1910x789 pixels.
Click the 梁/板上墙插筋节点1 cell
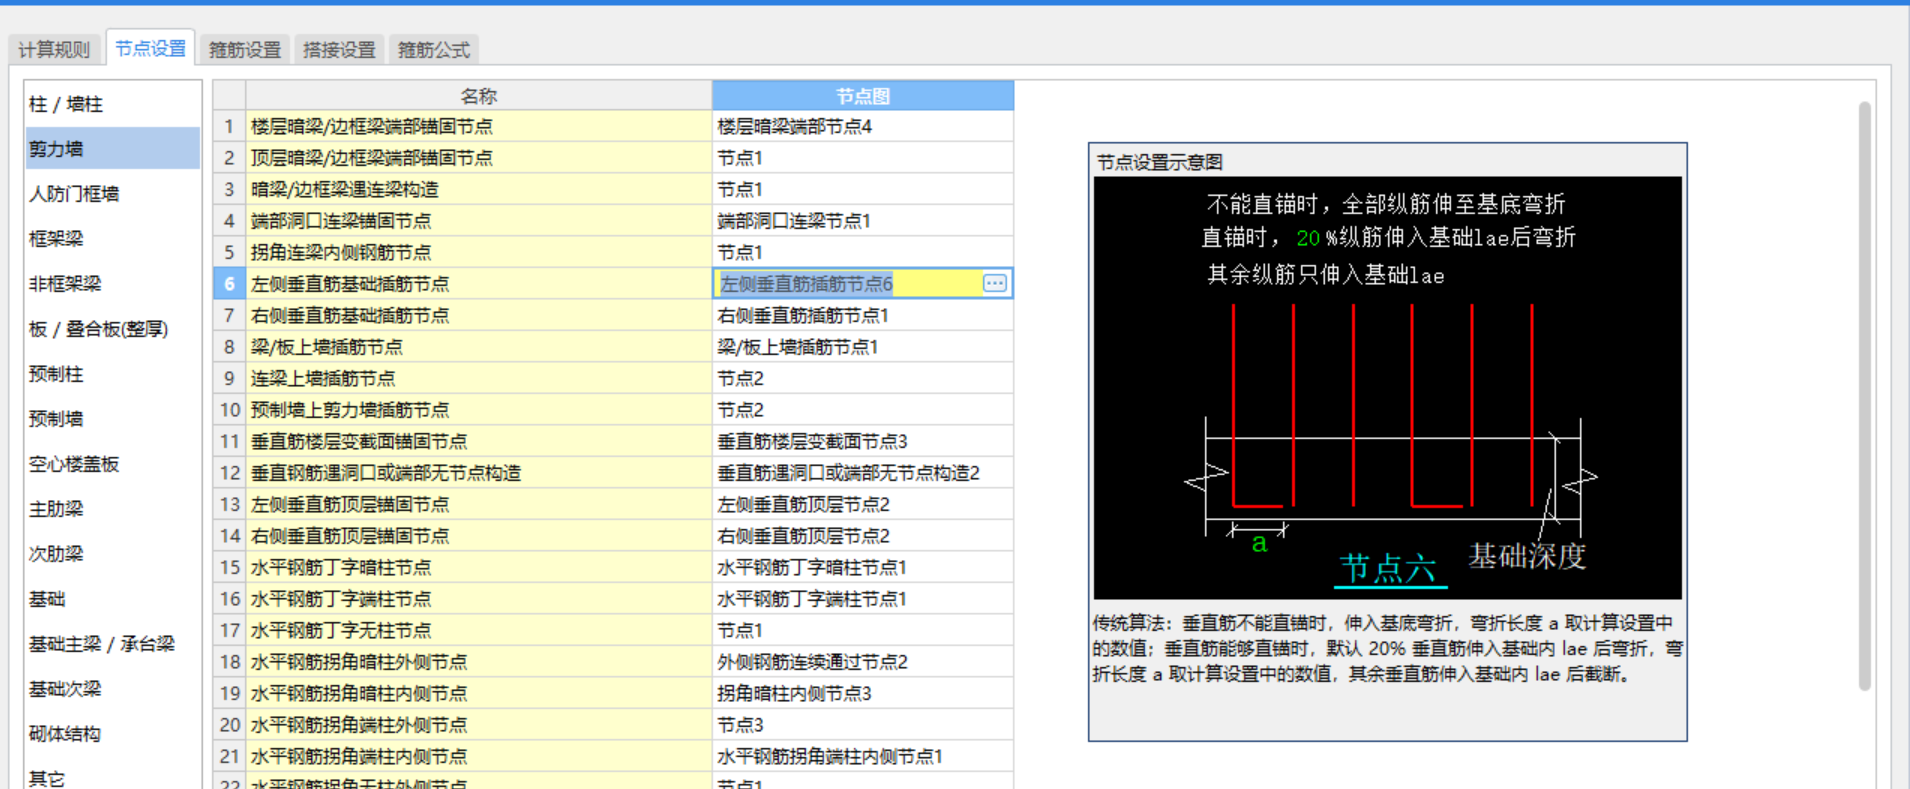(x=863, y=347)
